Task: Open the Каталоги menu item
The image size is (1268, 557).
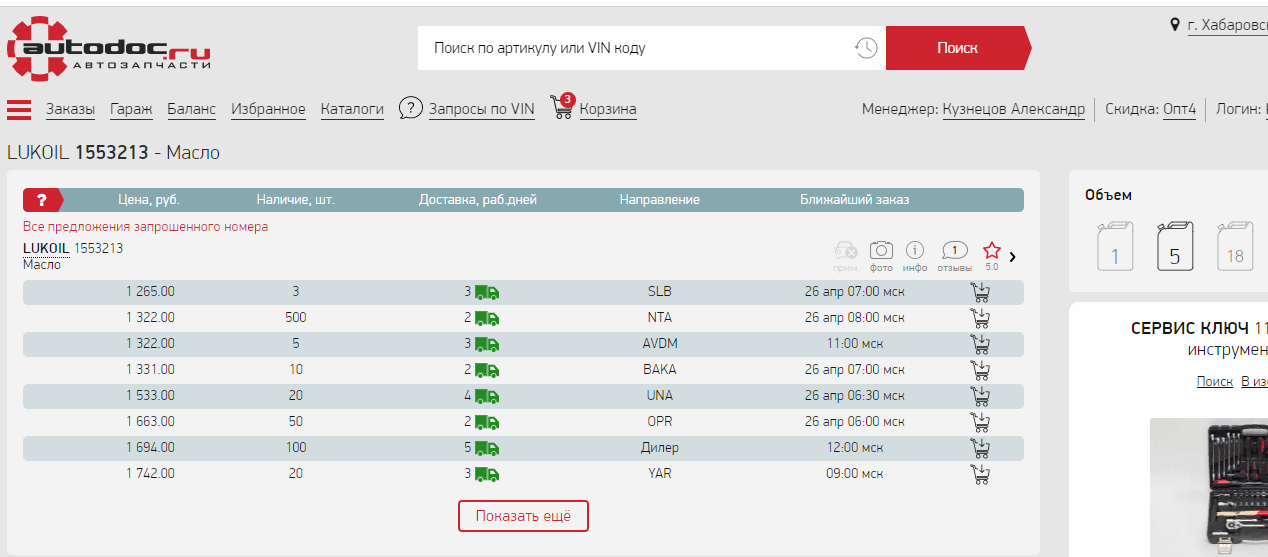Action: click(352, 109)
